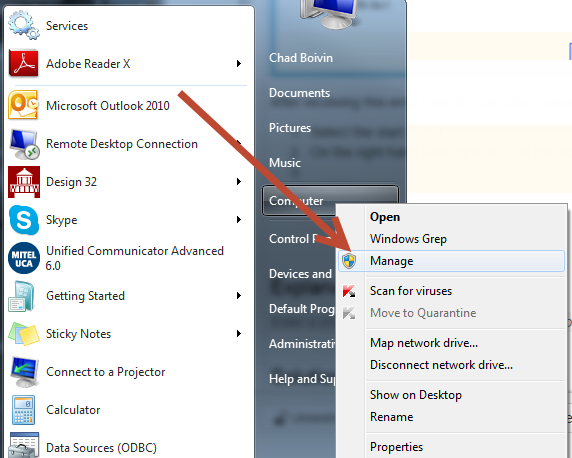
Task: Open Properties from the context menu
Action: pyautogui.click(x=452, y=447)
